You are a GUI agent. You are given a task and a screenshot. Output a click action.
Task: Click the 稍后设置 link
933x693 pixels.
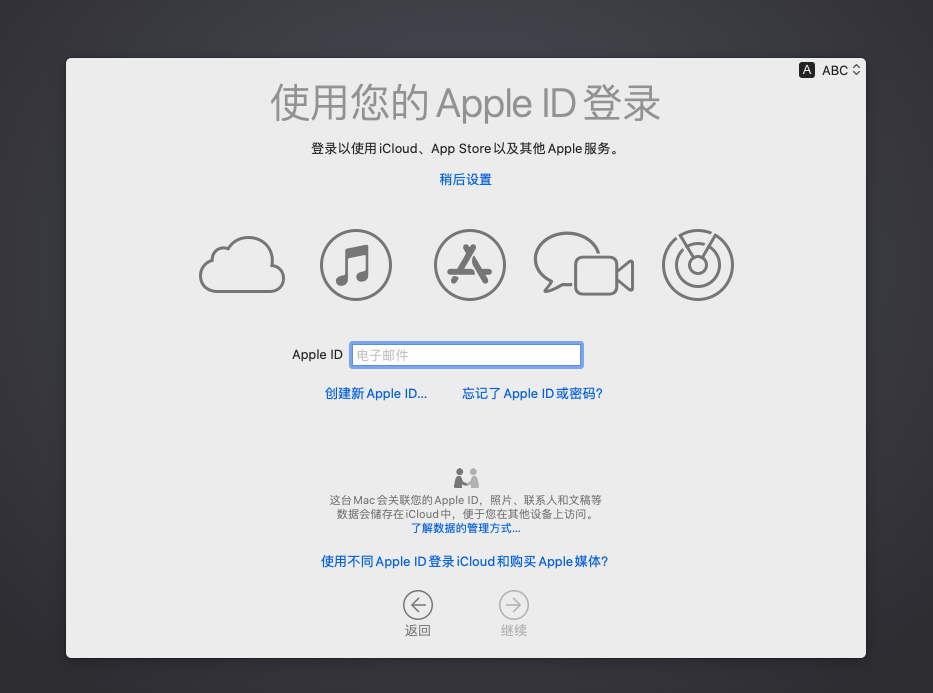[465, 179]
